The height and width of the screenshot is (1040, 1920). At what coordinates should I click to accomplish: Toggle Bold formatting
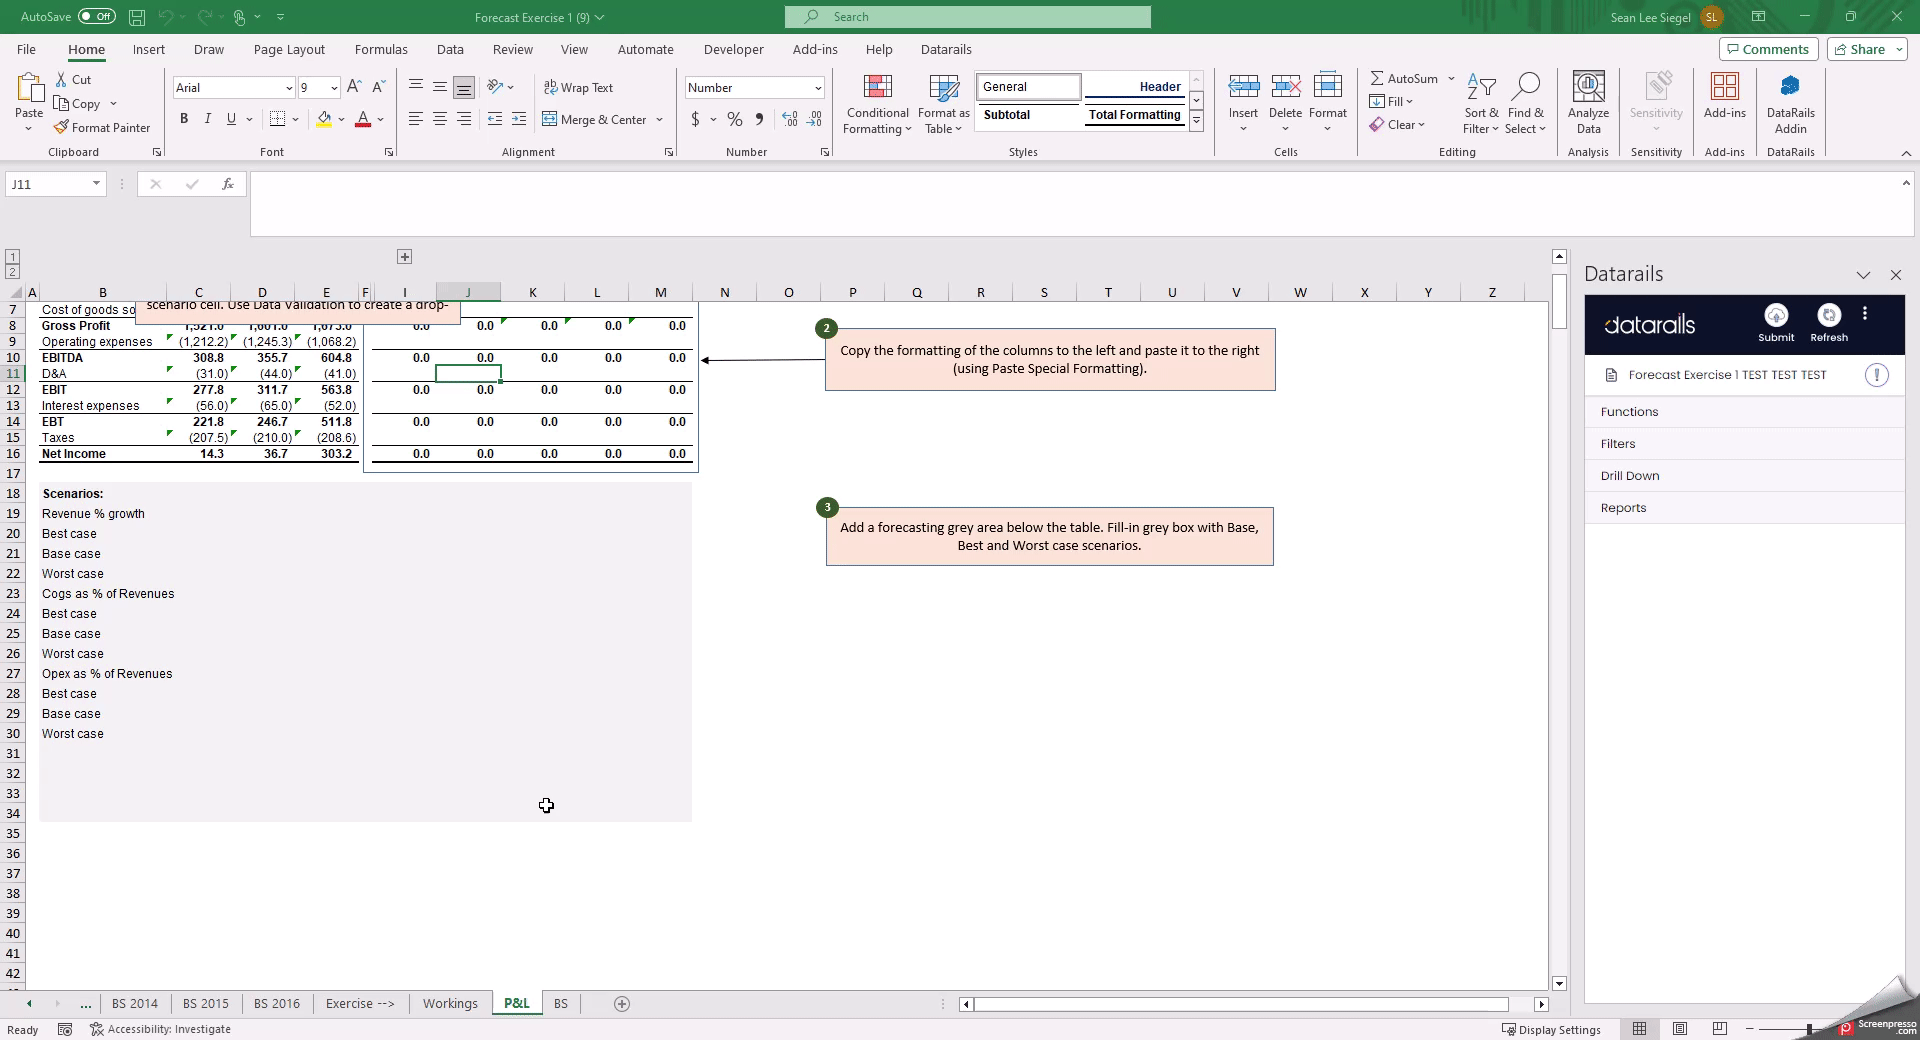[x=184, y=119]
